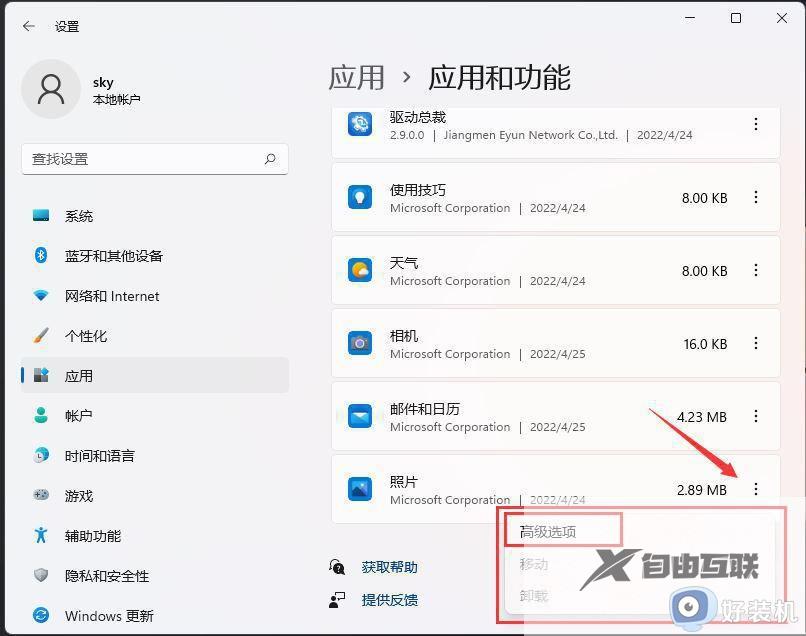
Task: Click the 天气 weather app icon
Action: 360,270
